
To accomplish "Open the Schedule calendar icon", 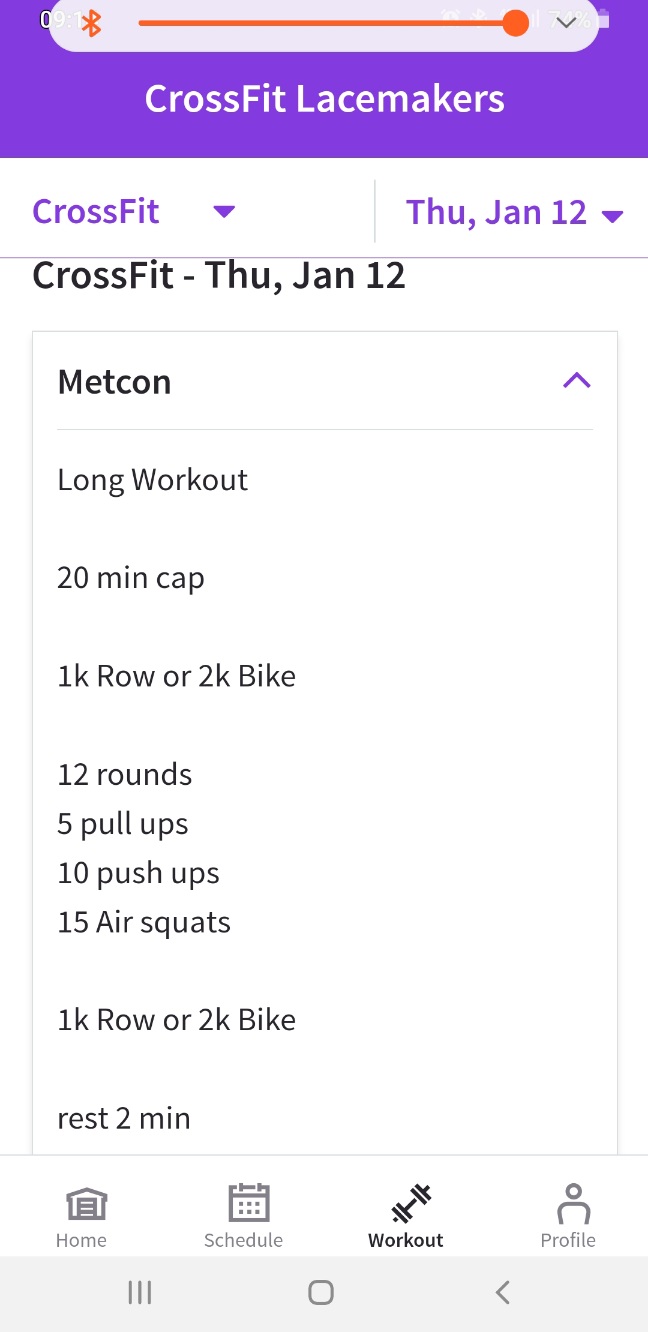I will point(248,1203).
